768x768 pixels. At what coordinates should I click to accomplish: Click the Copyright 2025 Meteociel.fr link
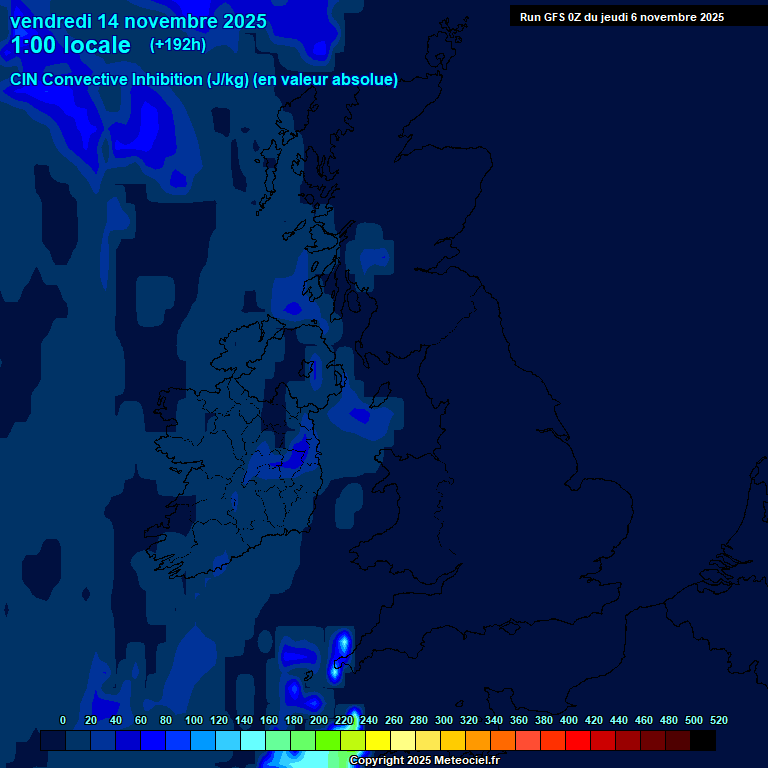coord(424,761)
